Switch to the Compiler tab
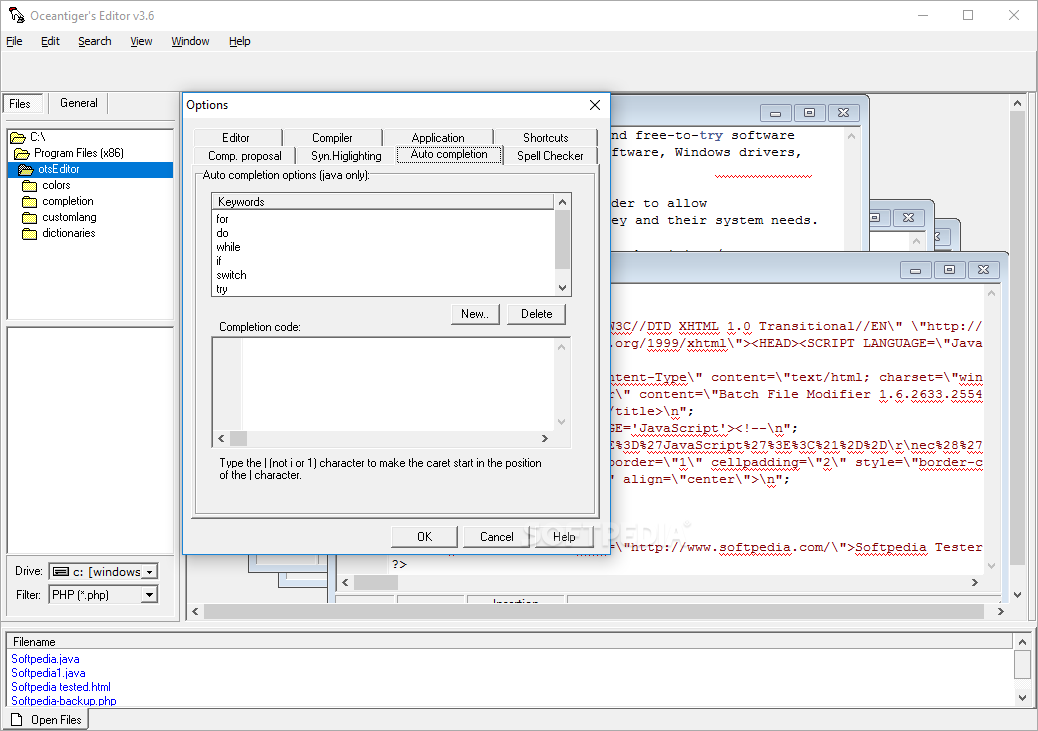 click(332, 138)
